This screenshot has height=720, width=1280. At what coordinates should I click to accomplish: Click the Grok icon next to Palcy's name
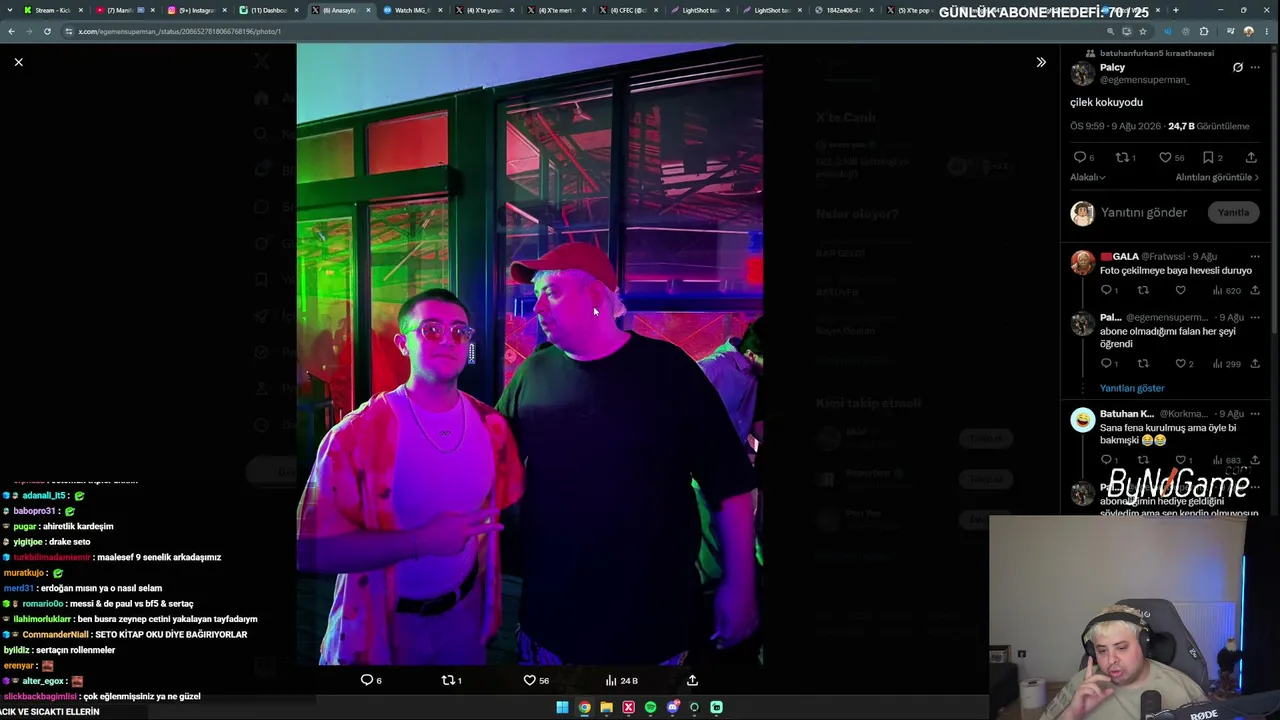(x=1238, y=68)
